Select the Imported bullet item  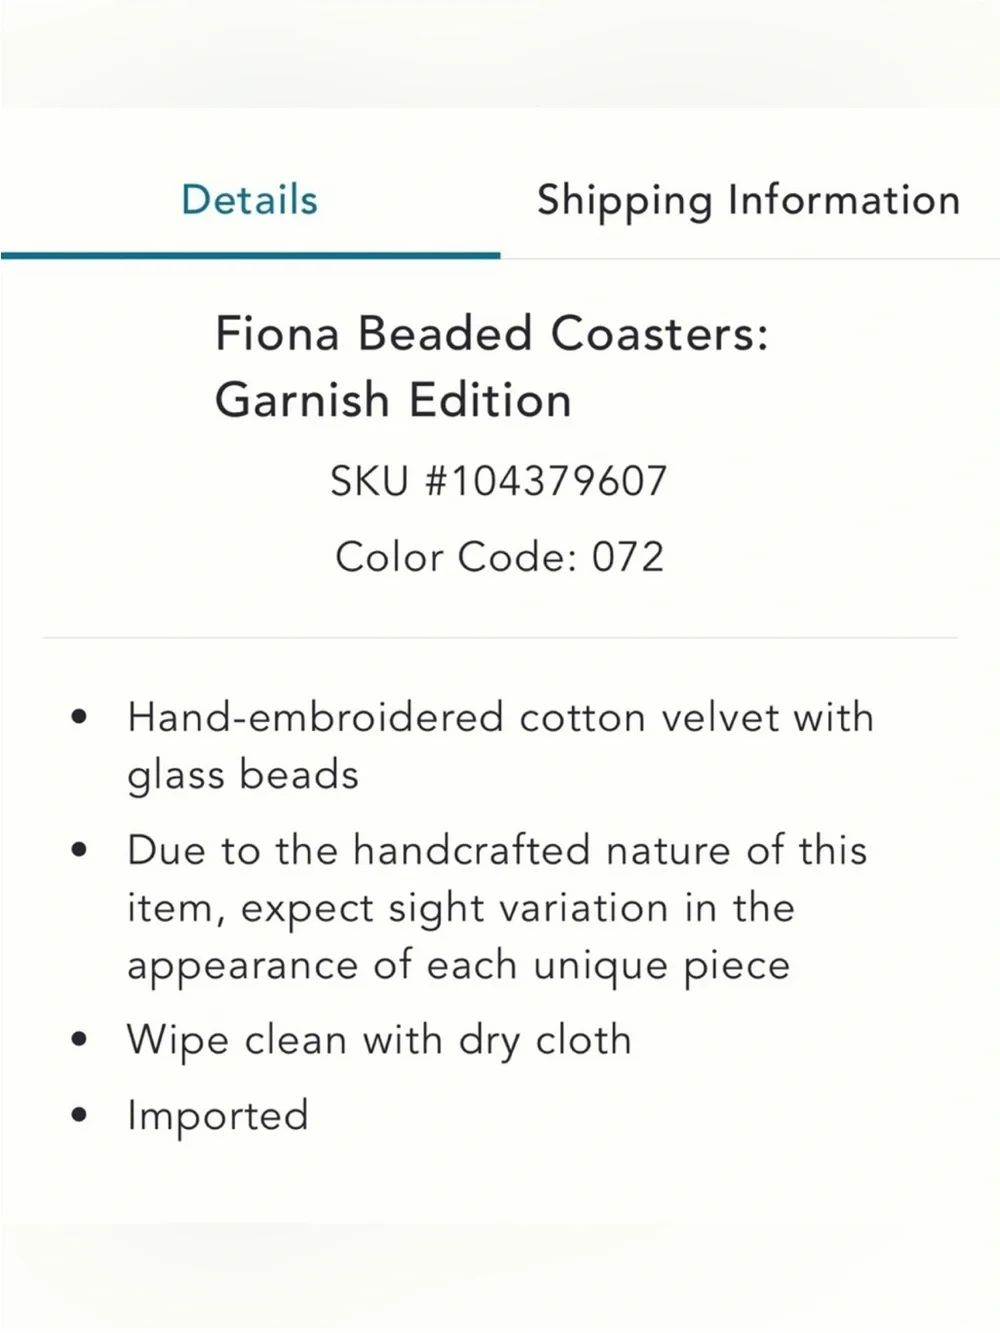[218, 1116]
